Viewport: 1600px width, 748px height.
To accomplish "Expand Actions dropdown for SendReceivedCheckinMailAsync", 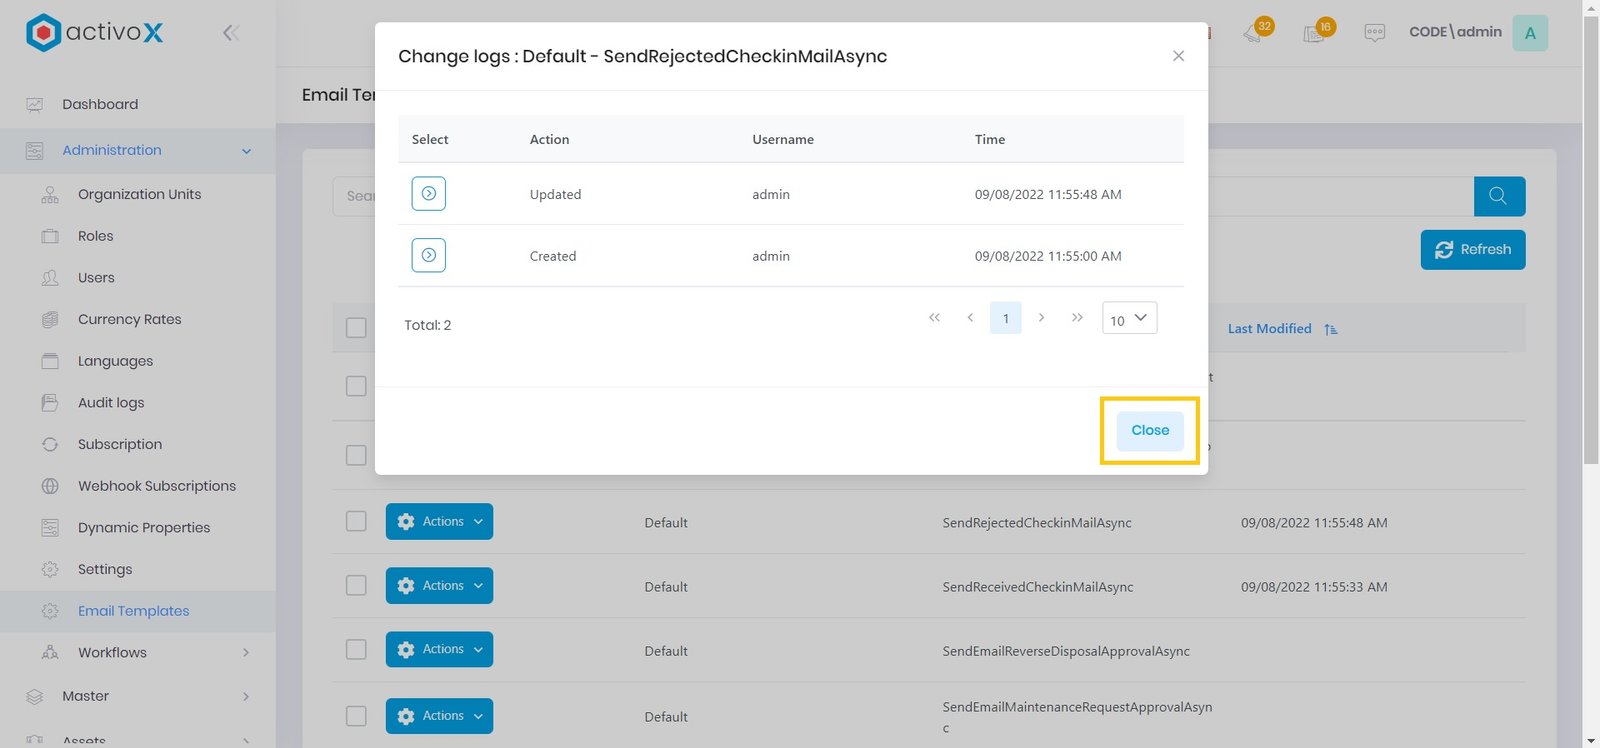I will pyautogui.click(x=439, y=586).
